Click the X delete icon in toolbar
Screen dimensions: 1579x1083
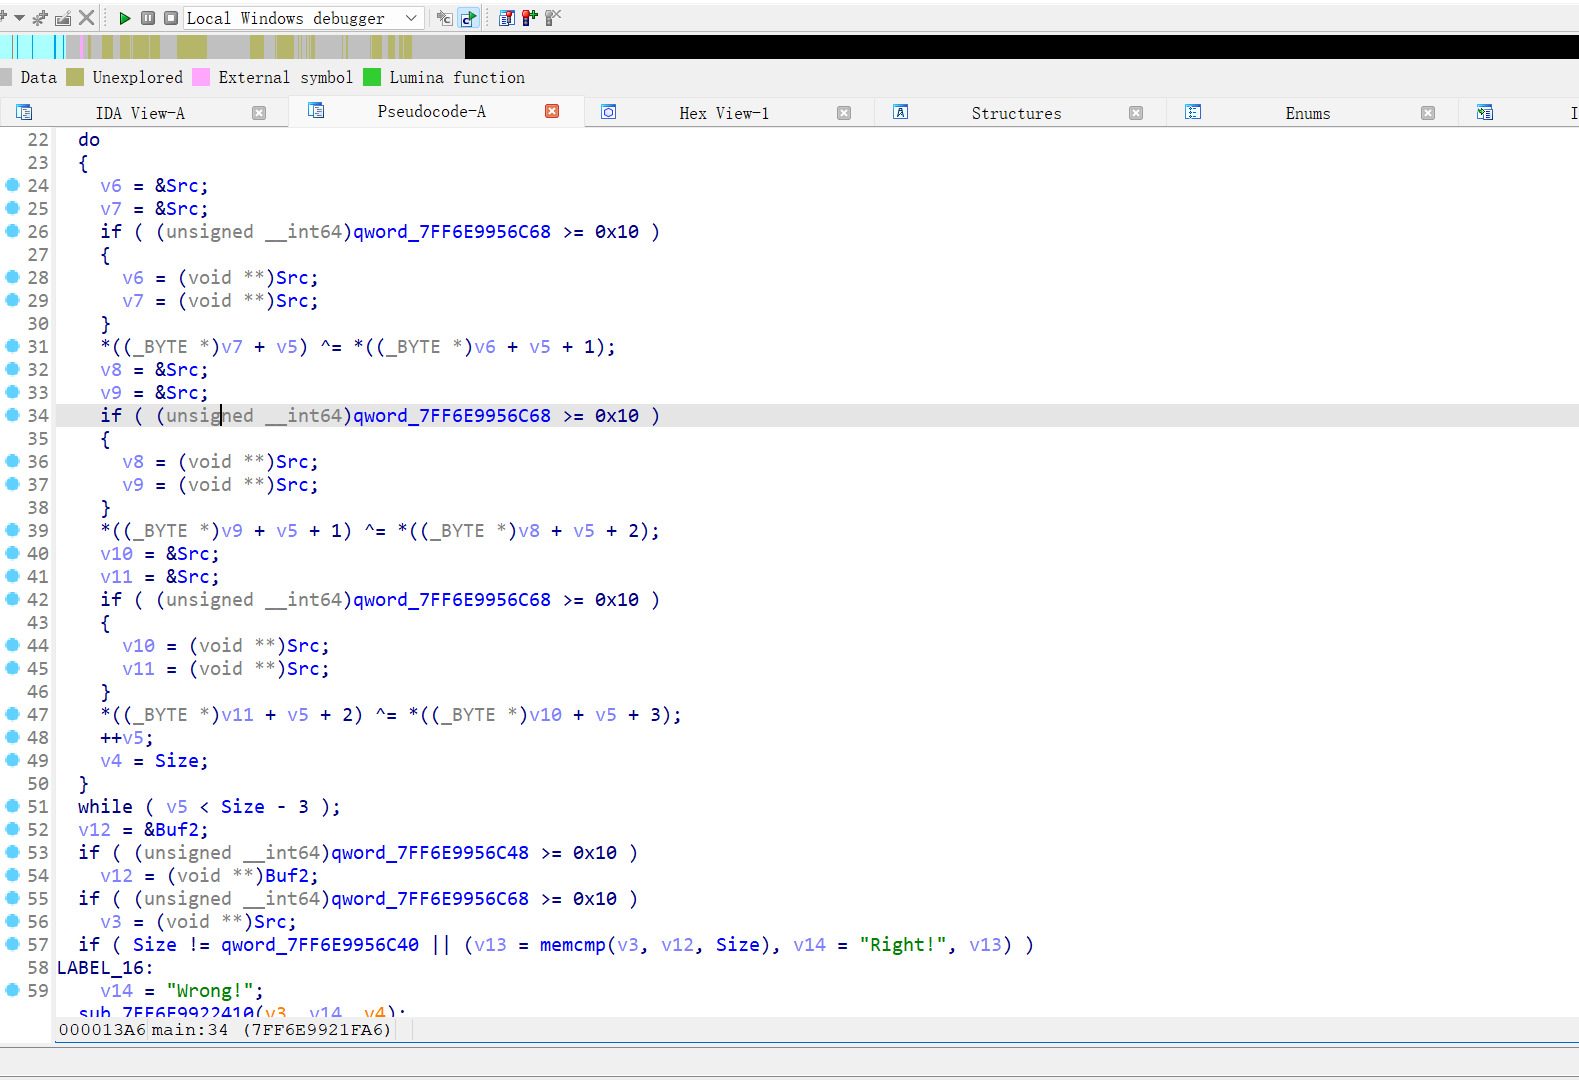click(87, 18)
